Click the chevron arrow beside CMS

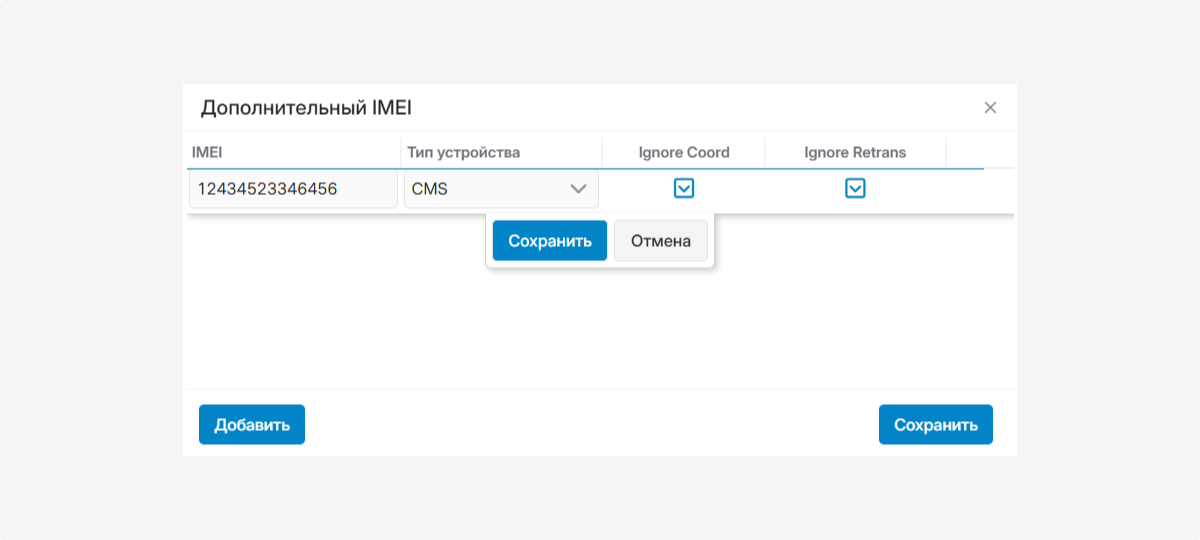click(578, 188)
